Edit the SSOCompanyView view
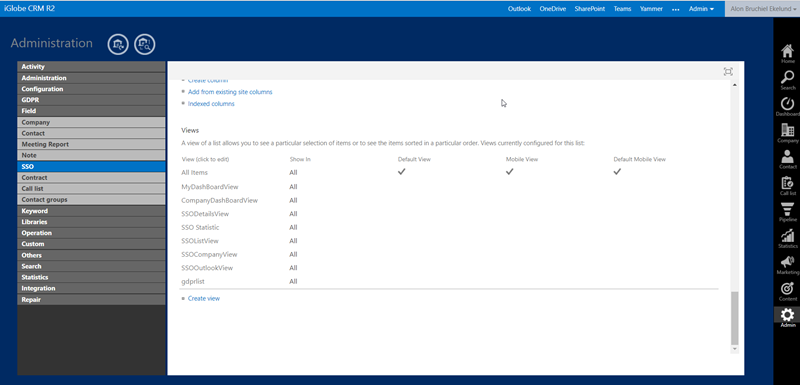This screenshot has width=800, height=385. (x=209, y=254)
